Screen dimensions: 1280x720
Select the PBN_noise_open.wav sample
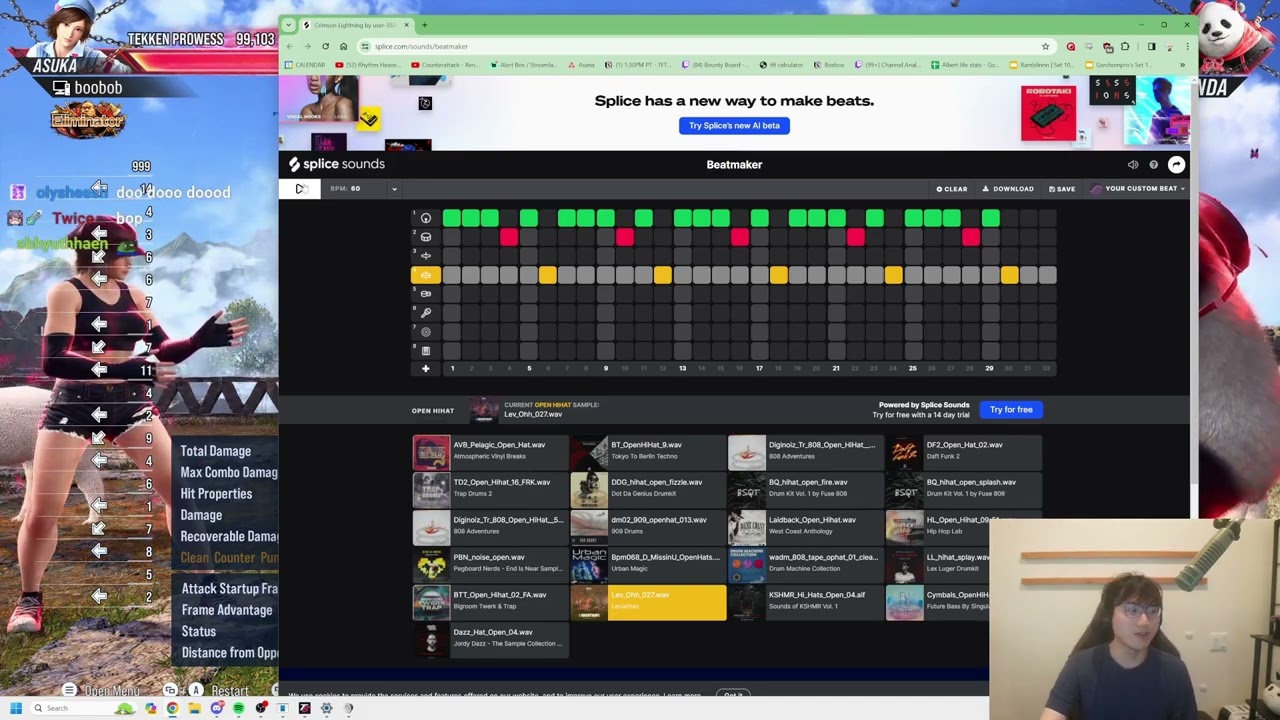pos(490,563)
